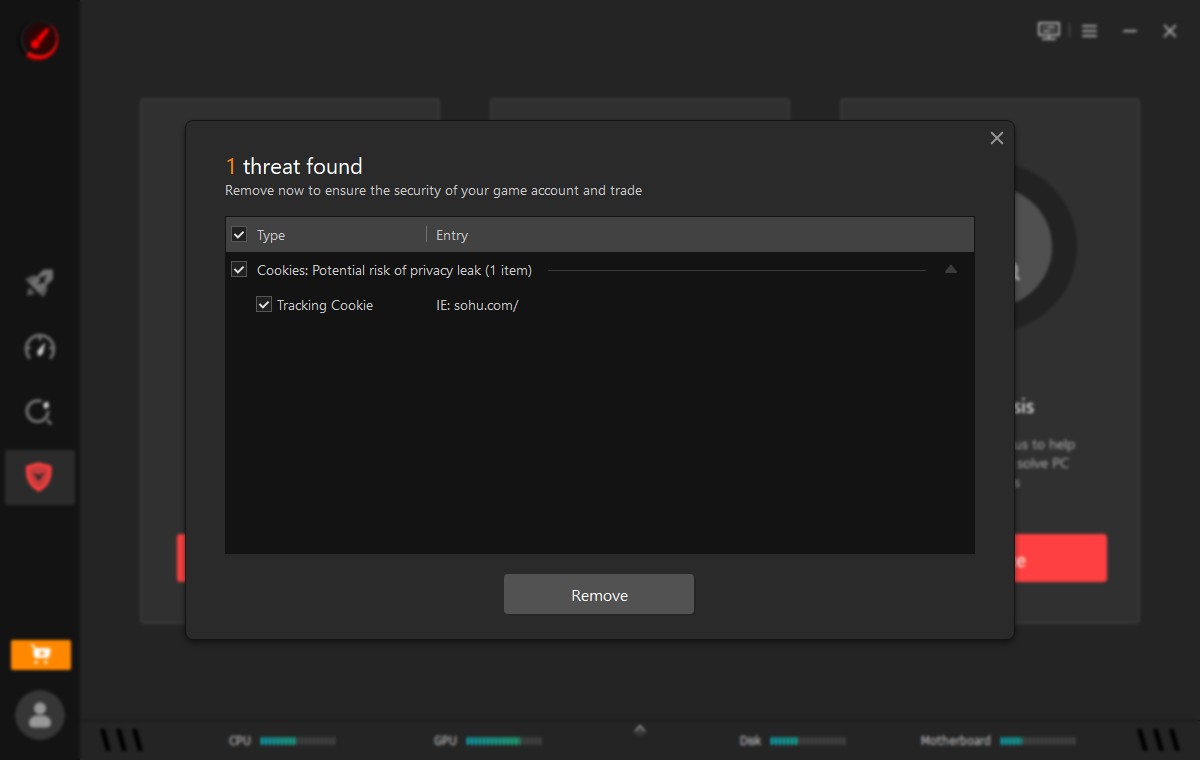Click the Cookies: Potential risk of privacy leak label
This screenshot has width=1200, height=760.
(x=394, y=271)
